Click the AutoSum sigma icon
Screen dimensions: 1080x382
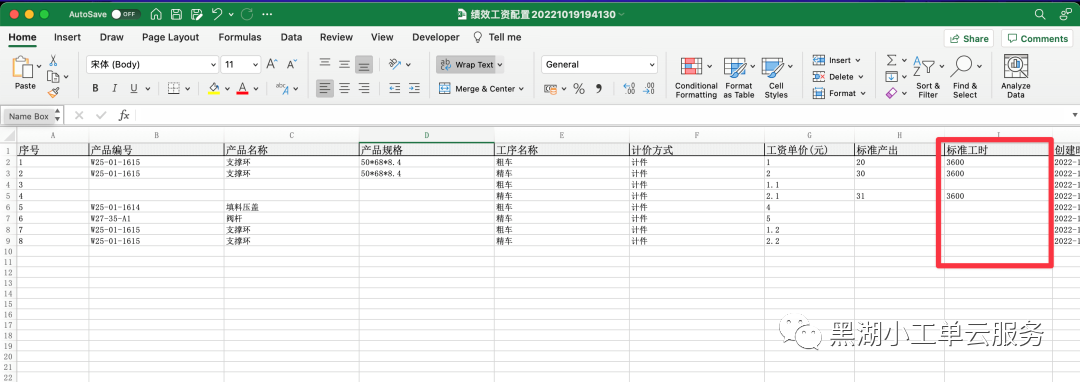click(x=891, y=60)
